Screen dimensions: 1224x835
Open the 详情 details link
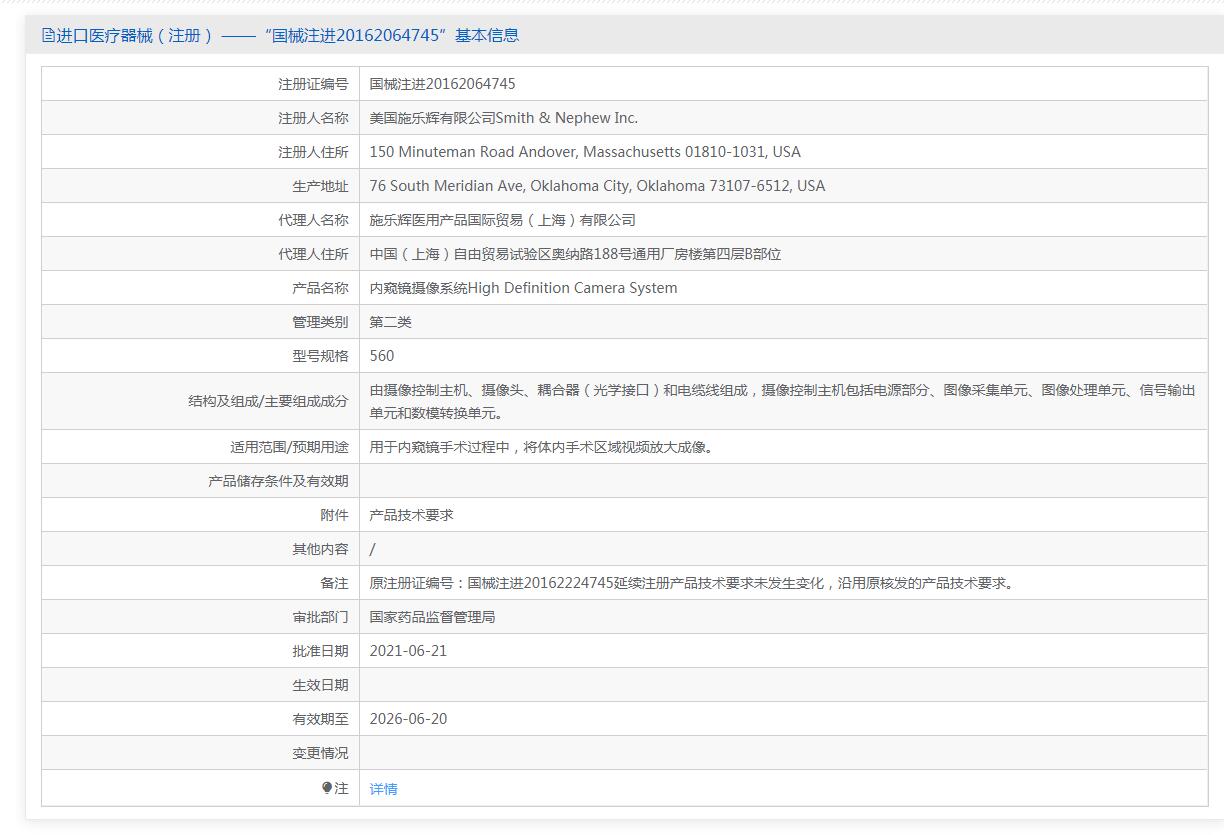[x=384, y=789]
